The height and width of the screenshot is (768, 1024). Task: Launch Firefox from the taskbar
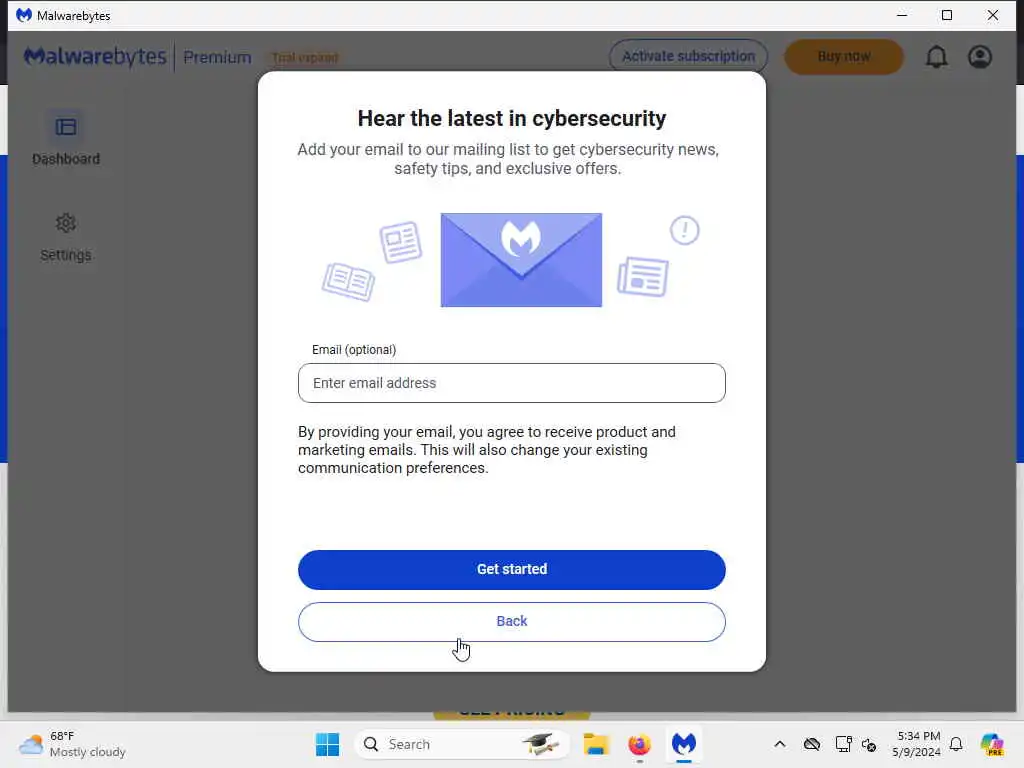(639, 744)
